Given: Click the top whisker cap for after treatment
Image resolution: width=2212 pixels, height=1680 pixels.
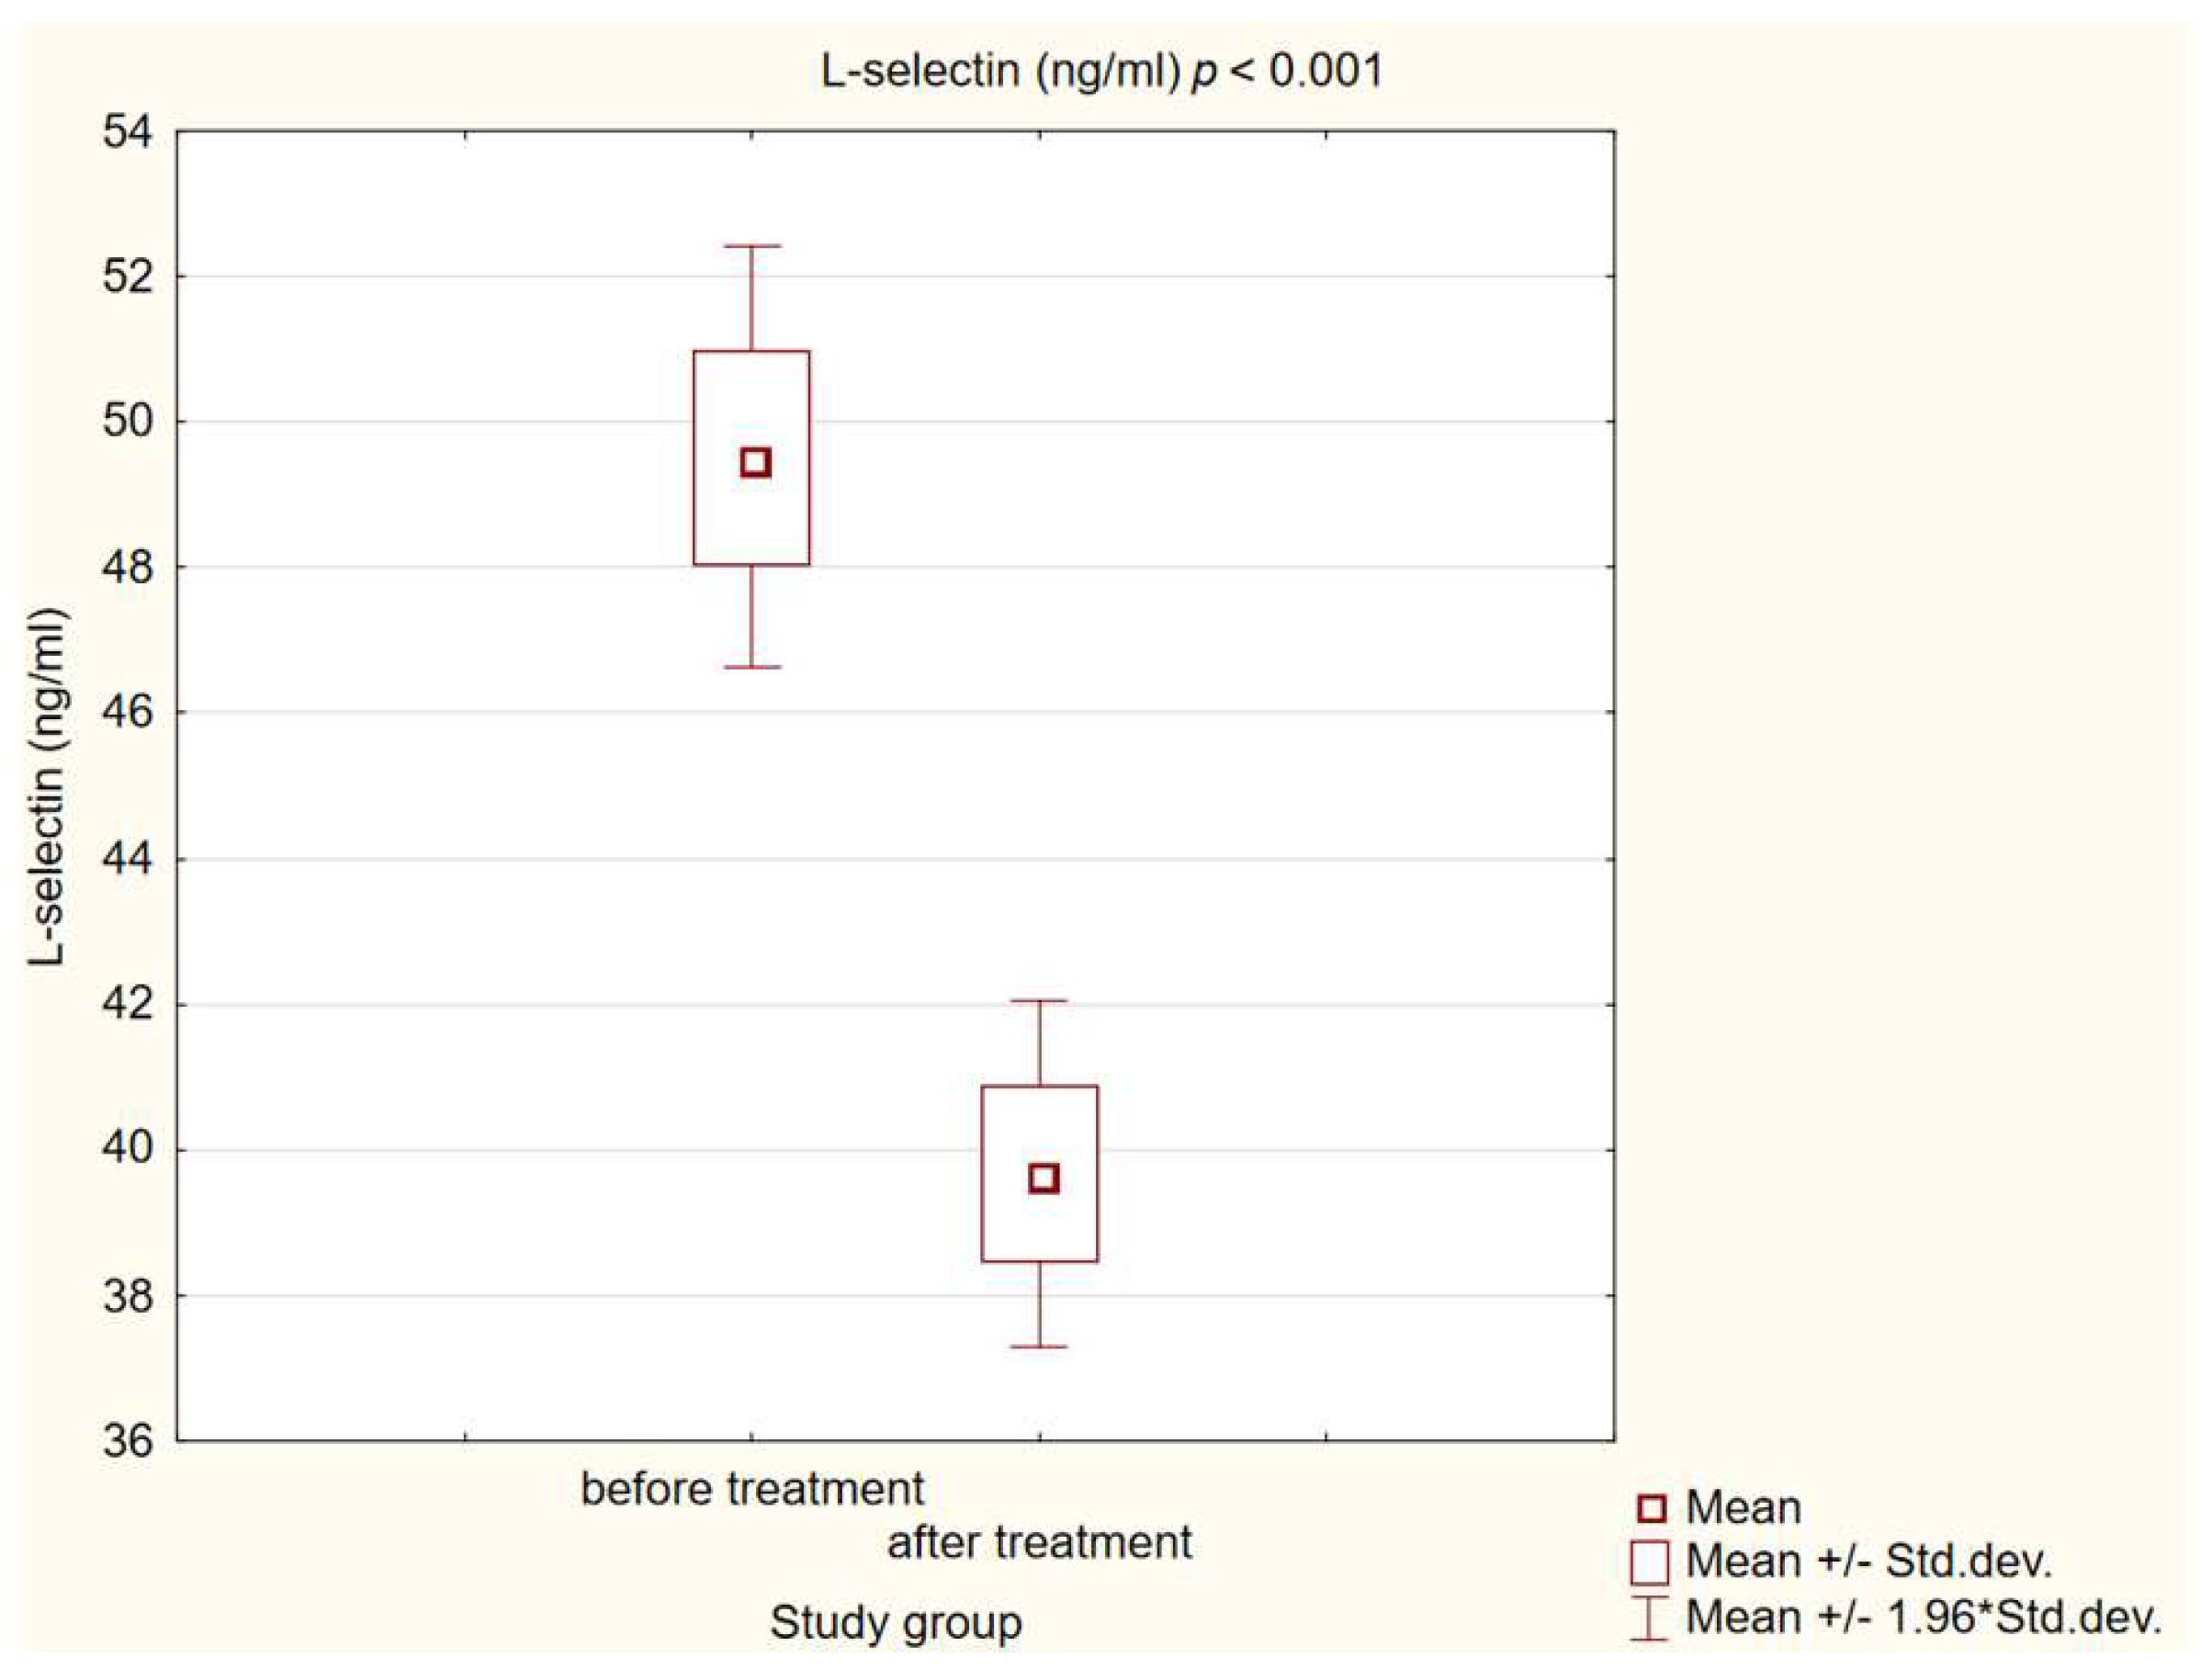Looking at the screenshot, I should [1040, 1000].
